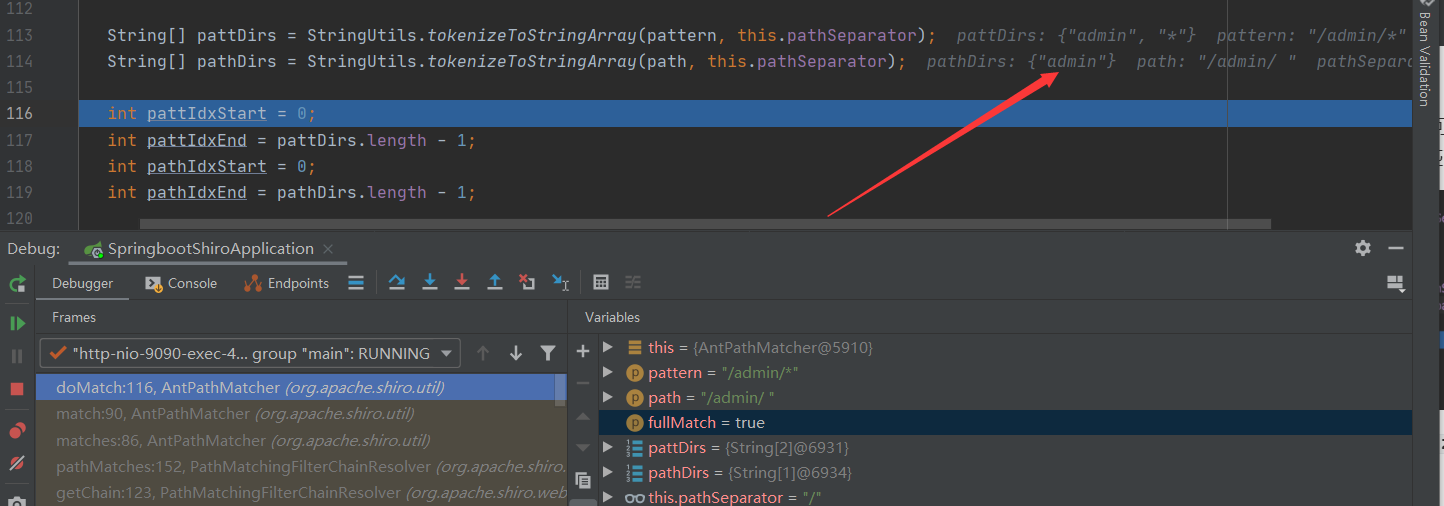Expand the 'this' AntPathMatcher variable
This screenshot has height=506, width=1444.
click(608, 347)
